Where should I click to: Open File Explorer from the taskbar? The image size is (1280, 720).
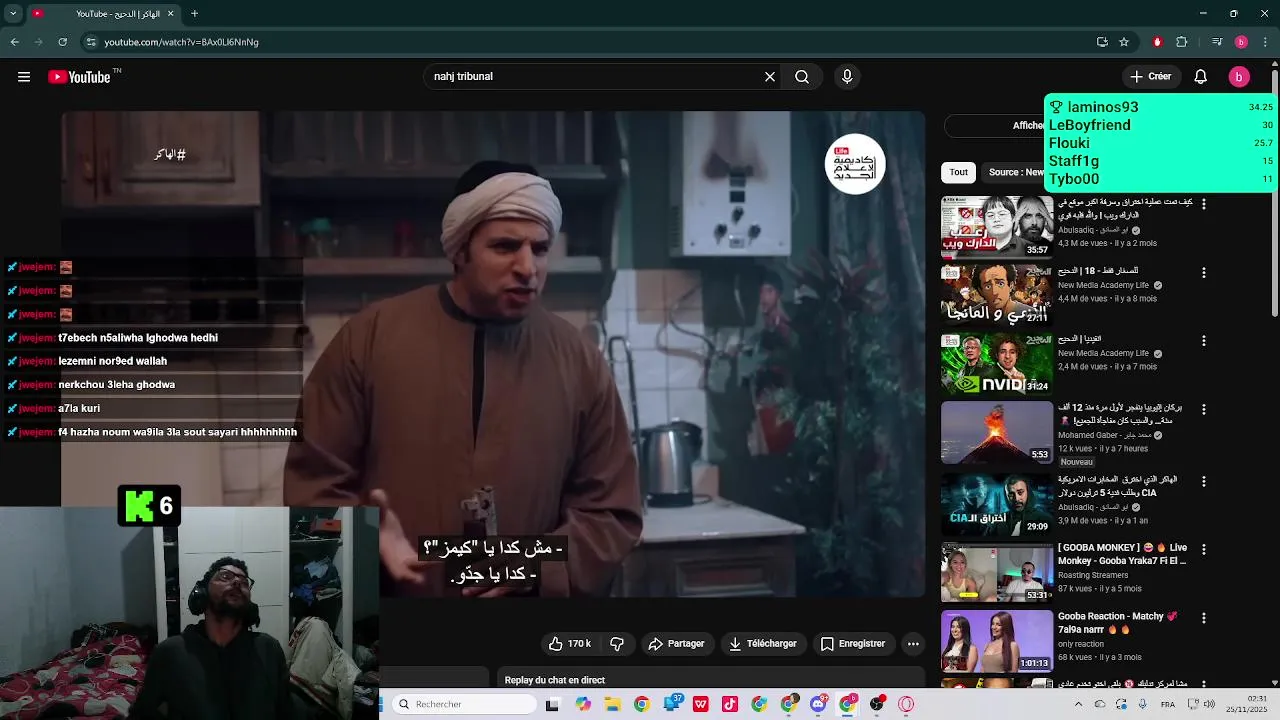pos(612,704)
